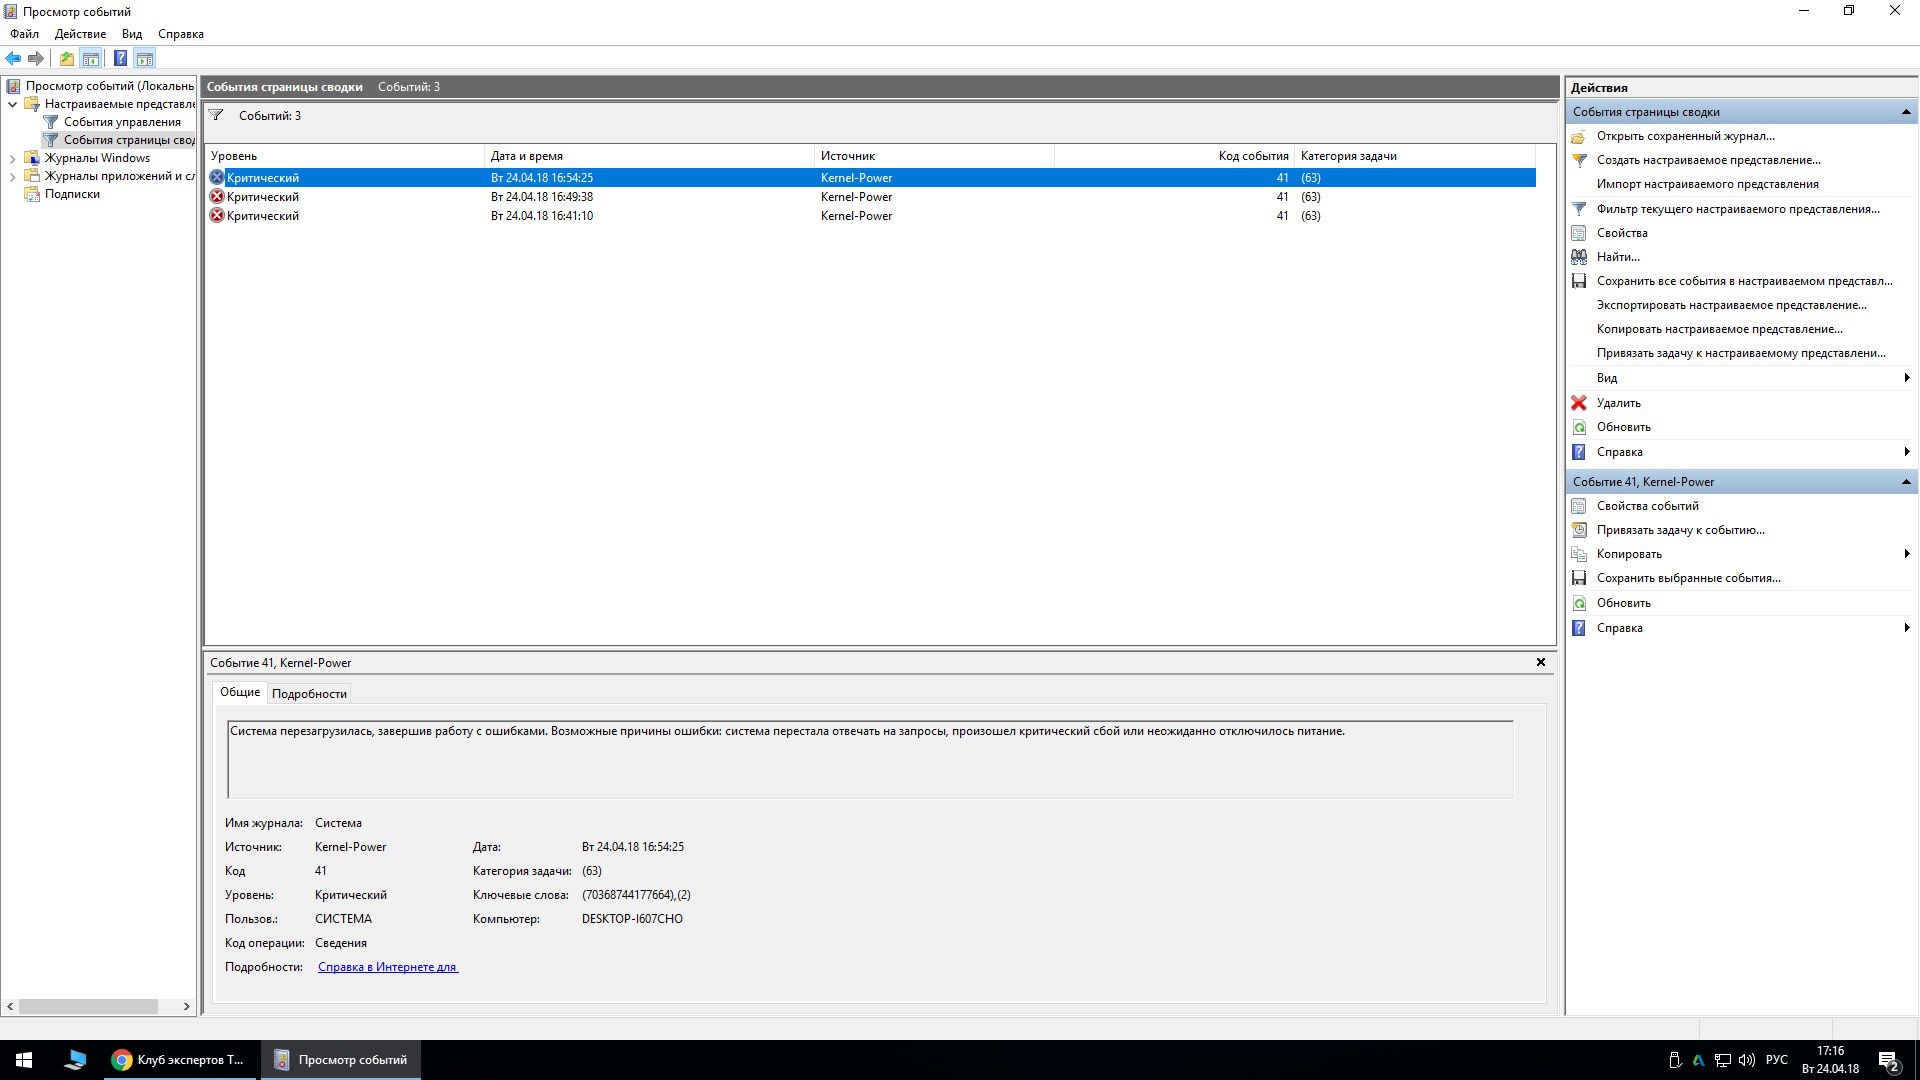Expand the Журналы Windows tree node
The image size is (1920, 1080).
pyautogui.click(x=12, y=158)
